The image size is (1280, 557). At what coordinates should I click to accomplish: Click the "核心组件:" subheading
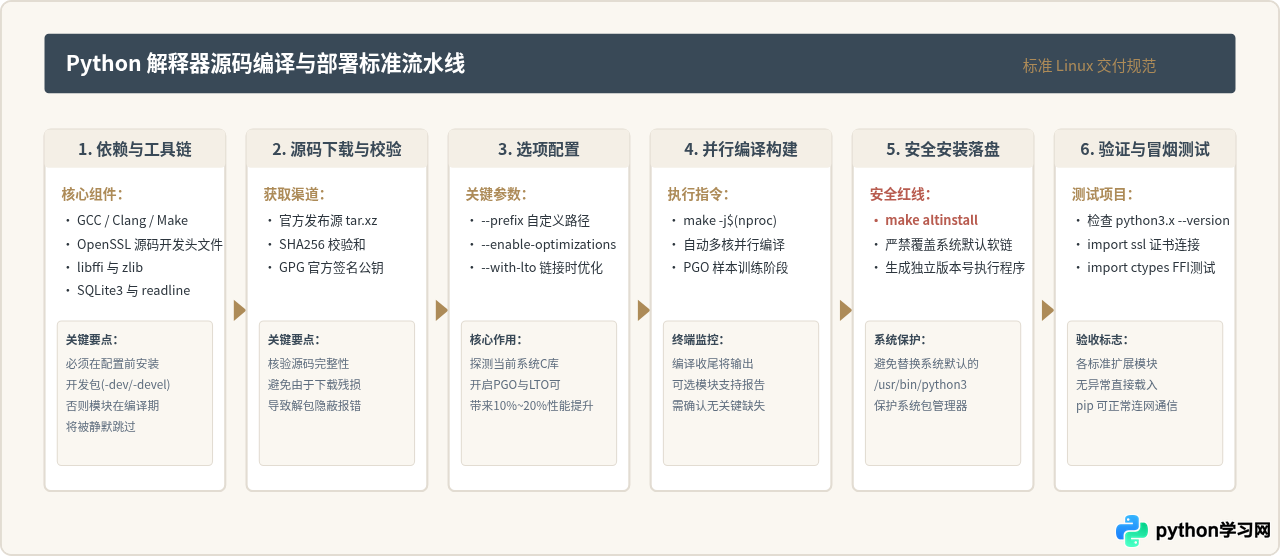click(x=92, y=194)
